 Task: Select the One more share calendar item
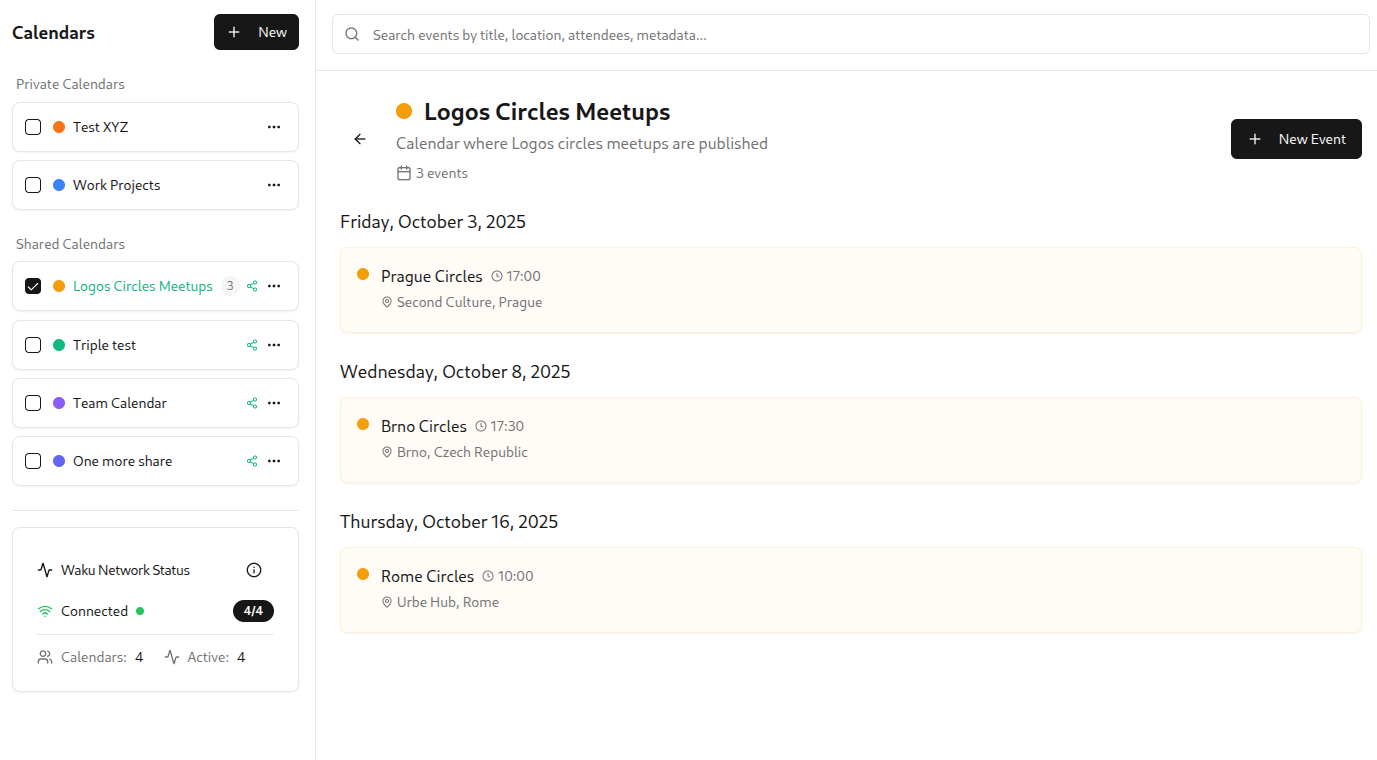point(122,461)
